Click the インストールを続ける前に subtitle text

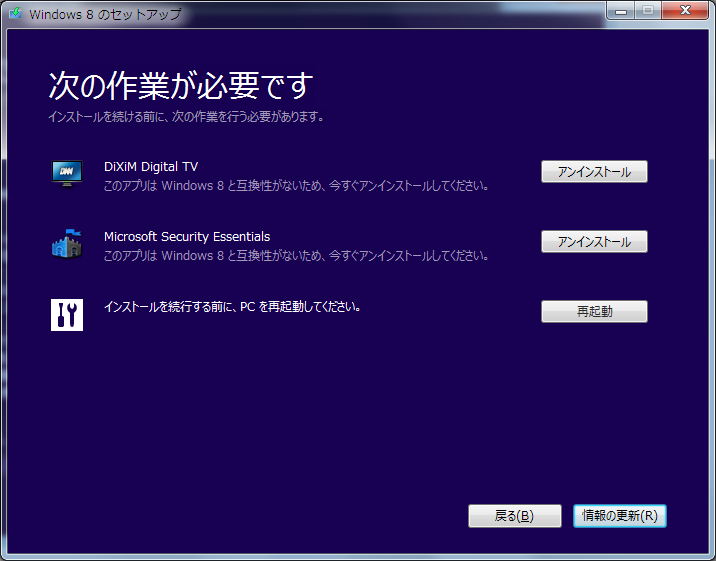[186, 117]
